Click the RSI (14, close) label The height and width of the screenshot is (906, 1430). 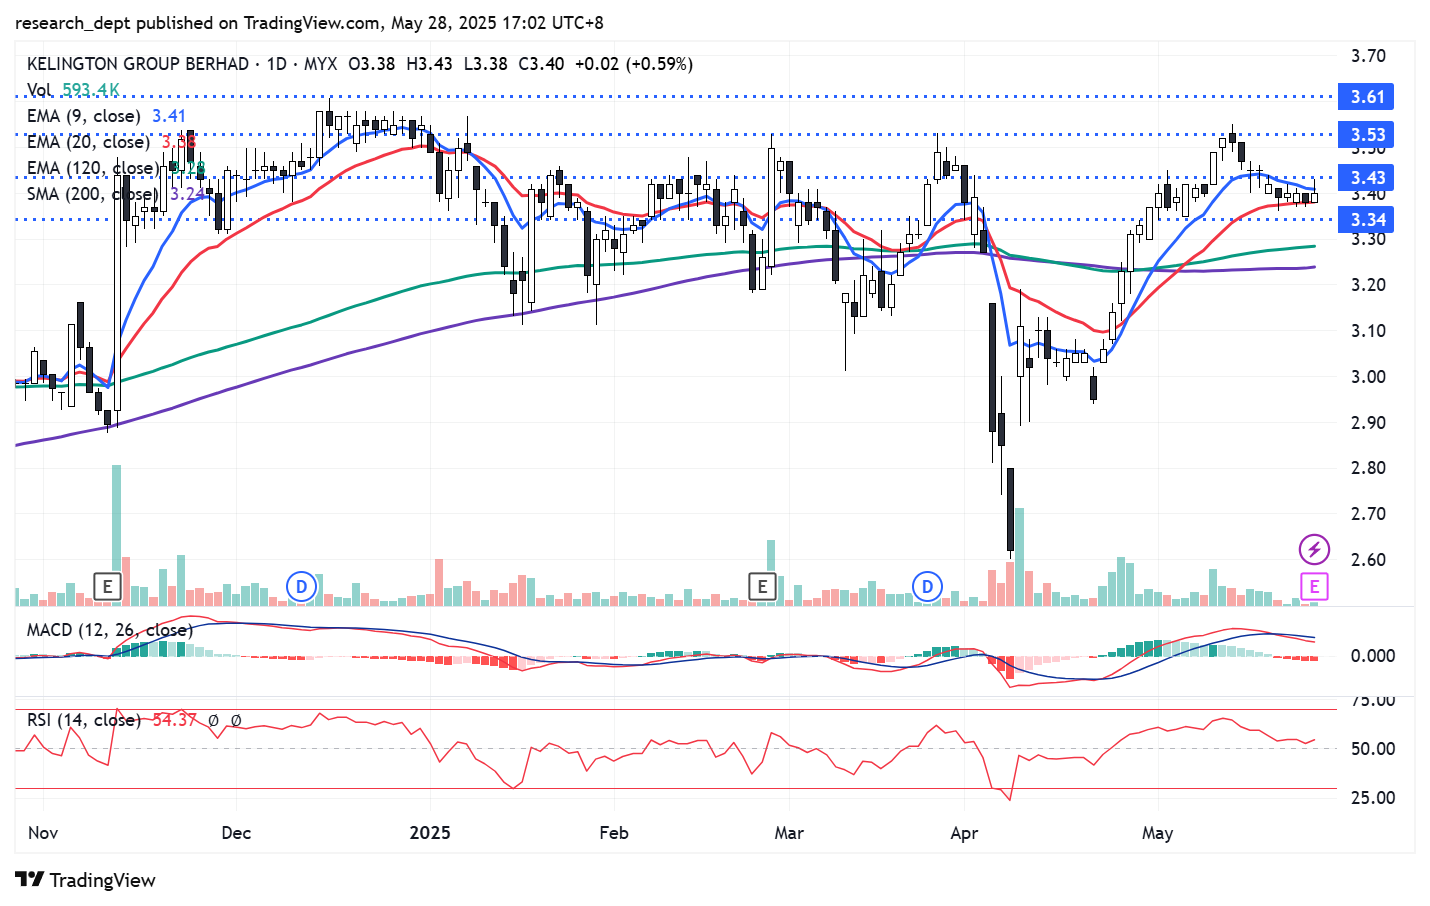[83, 720]
